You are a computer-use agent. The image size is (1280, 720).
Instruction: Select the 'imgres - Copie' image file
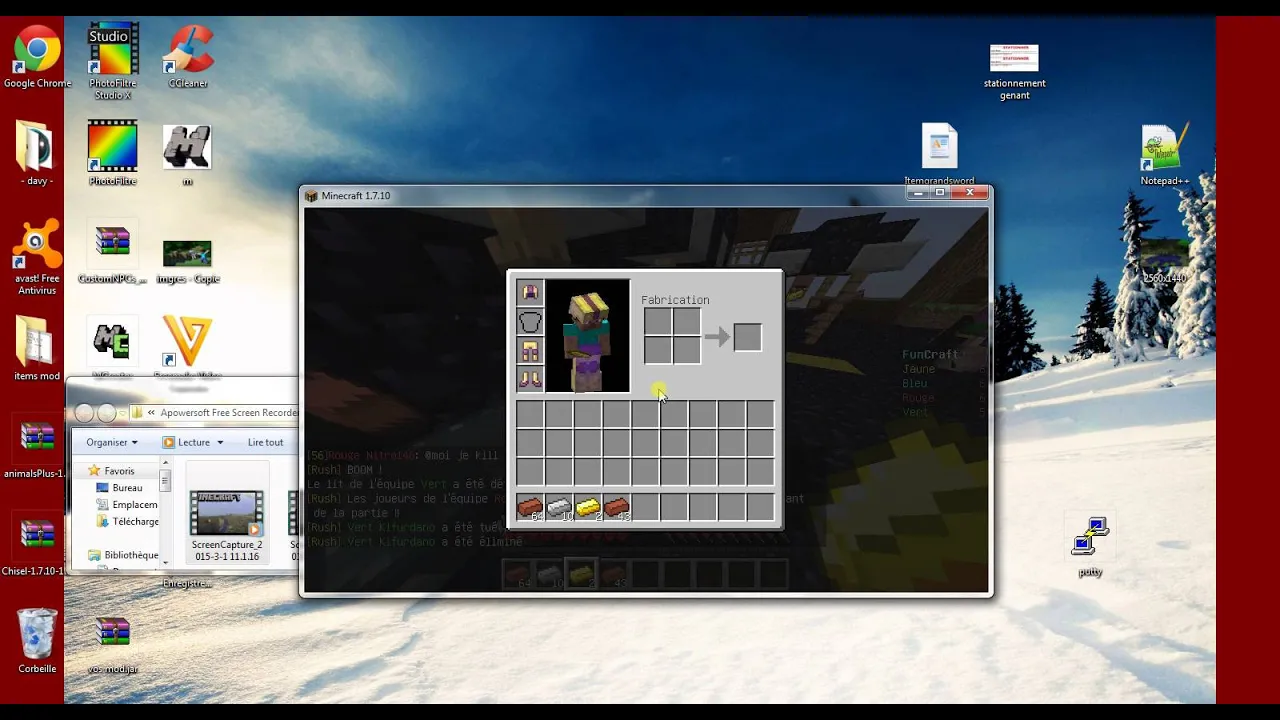click(187, 262)
